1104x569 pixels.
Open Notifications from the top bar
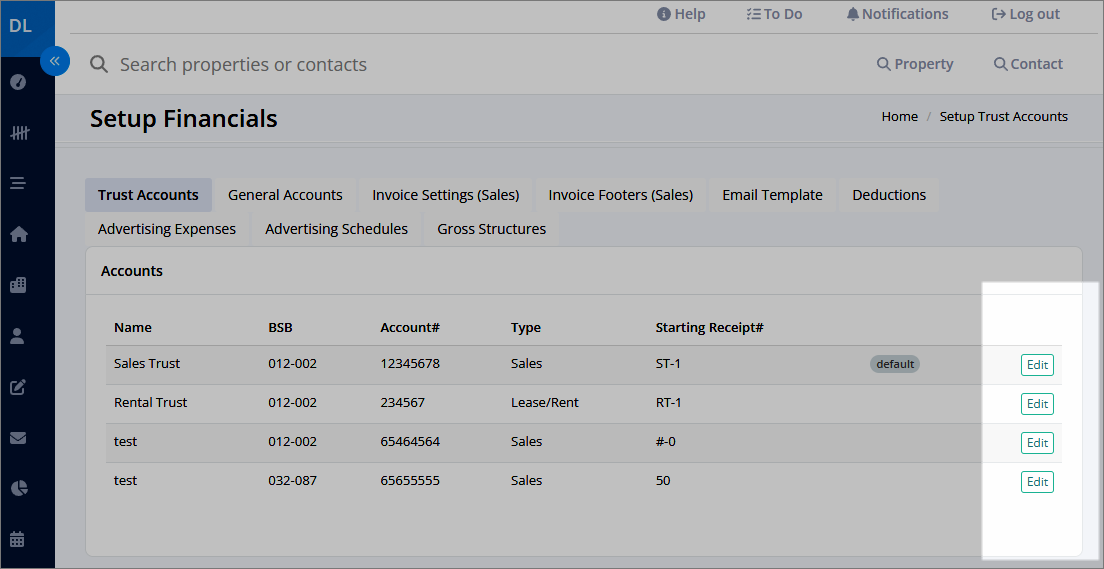[x=897, y=14]
